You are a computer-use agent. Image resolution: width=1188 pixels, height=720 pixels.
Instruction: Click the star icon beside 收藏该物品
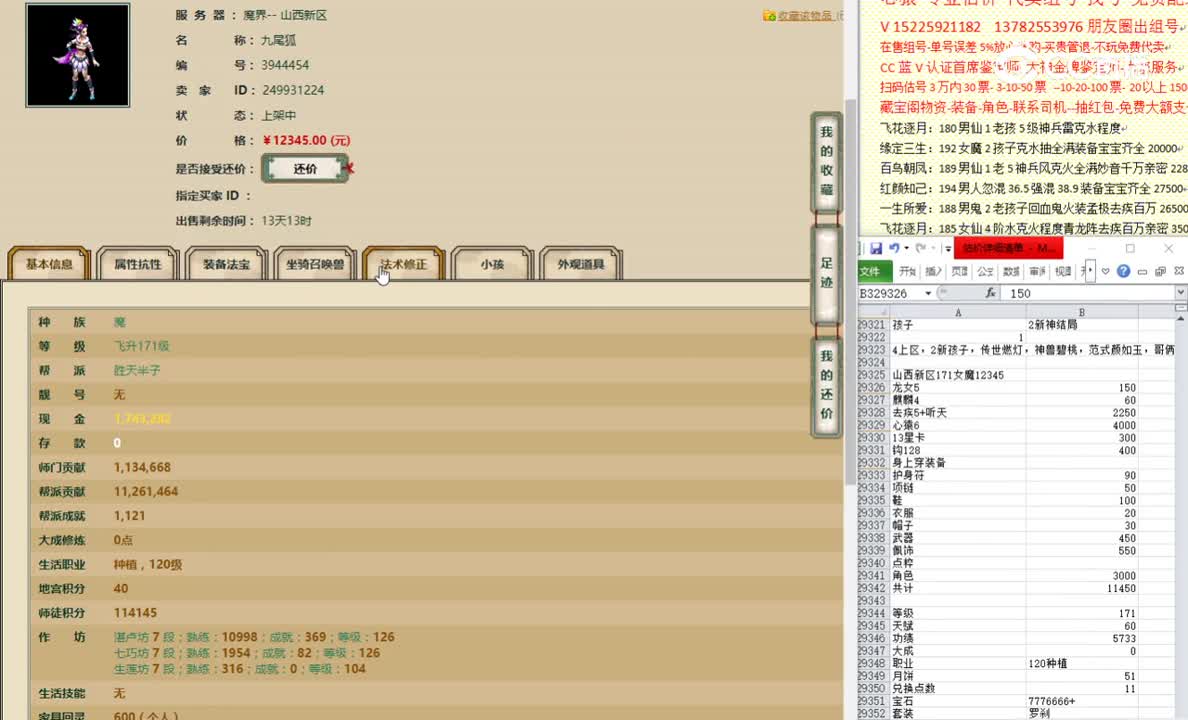(x=769, y=14)
